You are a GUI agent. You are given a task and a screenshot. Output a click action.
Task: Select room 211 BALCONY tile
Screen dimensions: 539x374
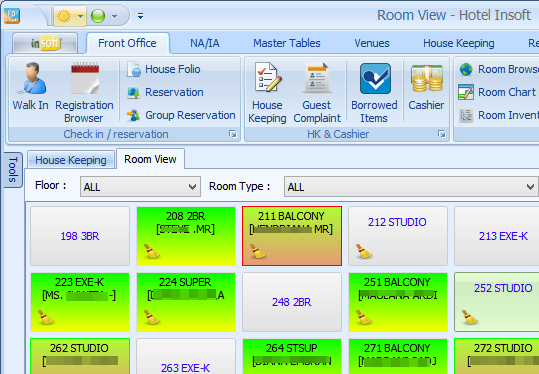coord(292,236)
